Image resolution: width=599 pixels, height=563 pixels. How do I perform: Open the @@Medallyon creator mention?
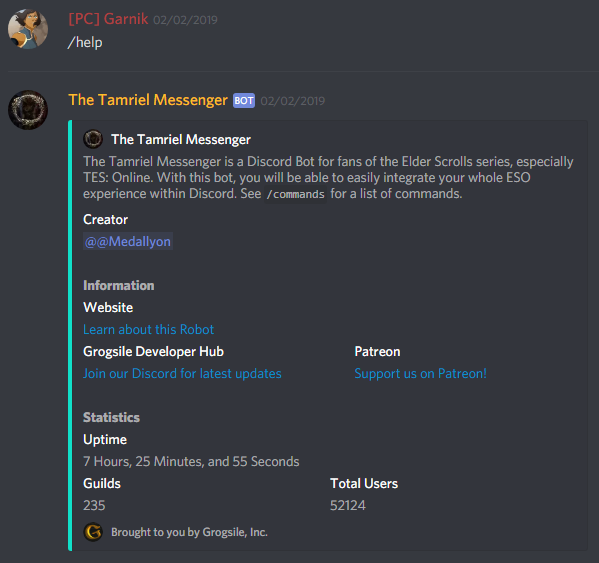(x=128, y=241)
